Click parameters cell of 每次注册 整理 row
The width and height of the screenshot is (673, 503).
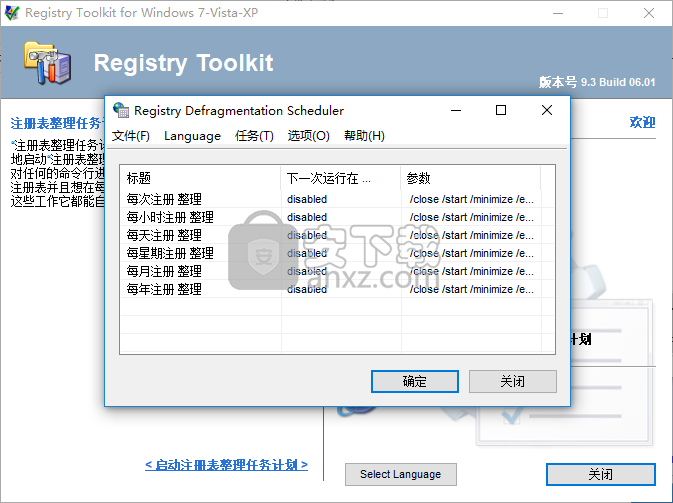click(x=471, y=199)
